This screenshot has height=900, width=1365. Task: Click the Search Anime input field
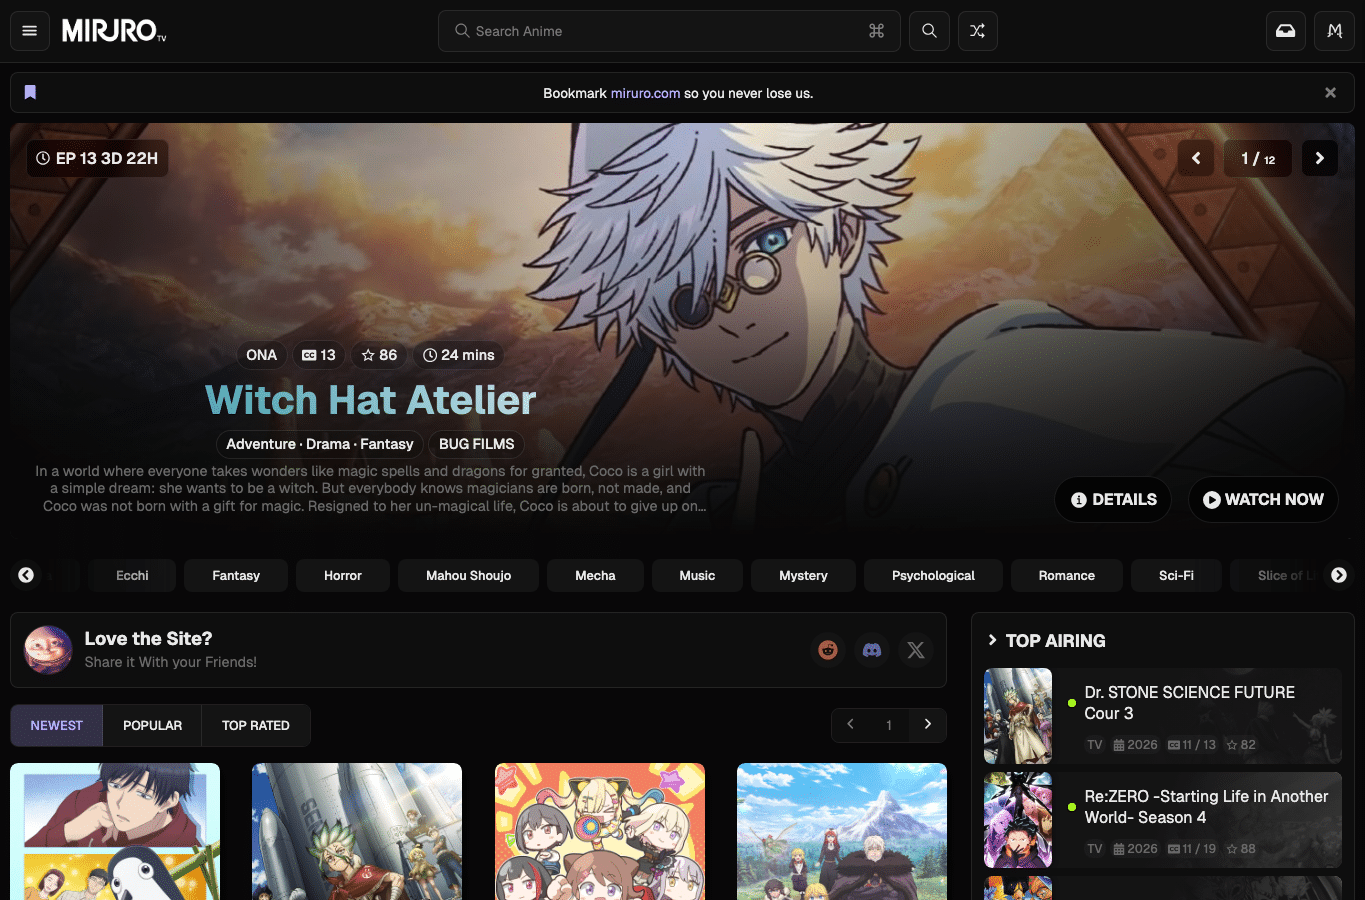(669, 31)
